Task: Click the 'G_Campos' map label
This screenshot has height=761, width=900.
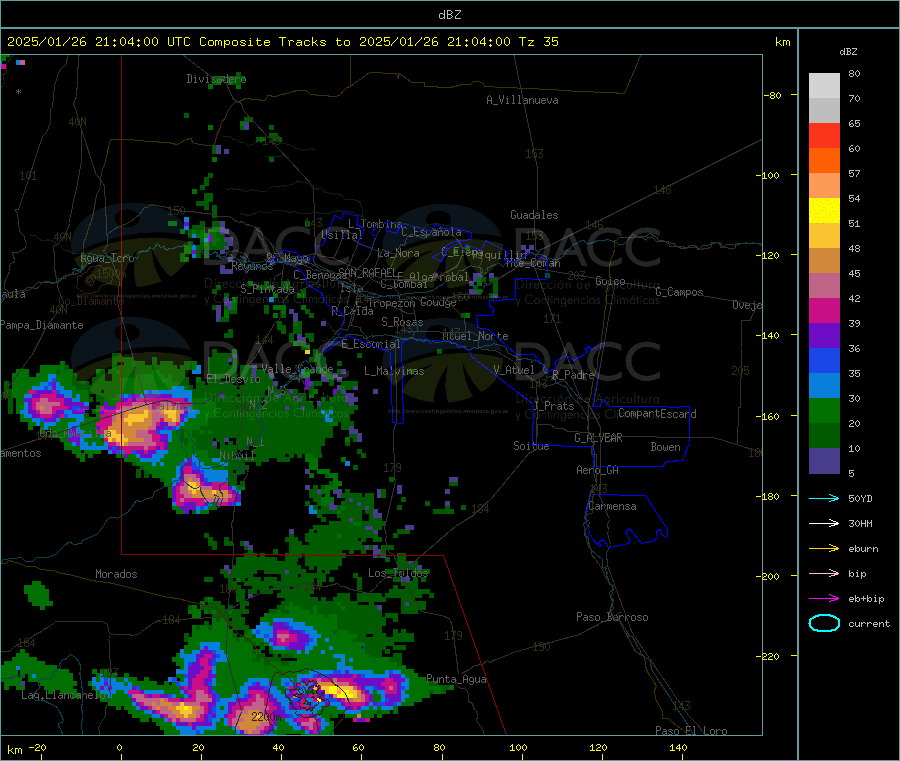Action: pos(679,292)
